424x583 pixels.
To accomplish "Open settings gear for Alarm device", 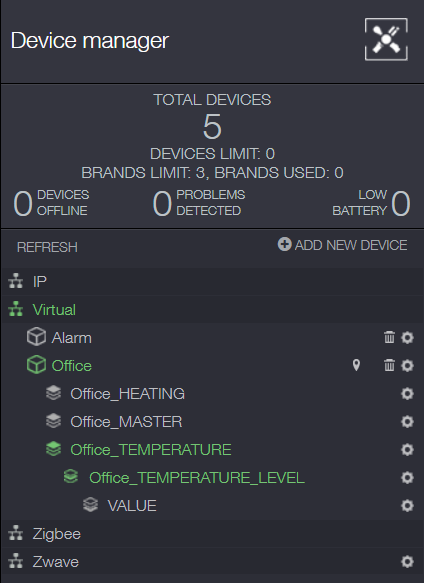I will tap(407, 338).
